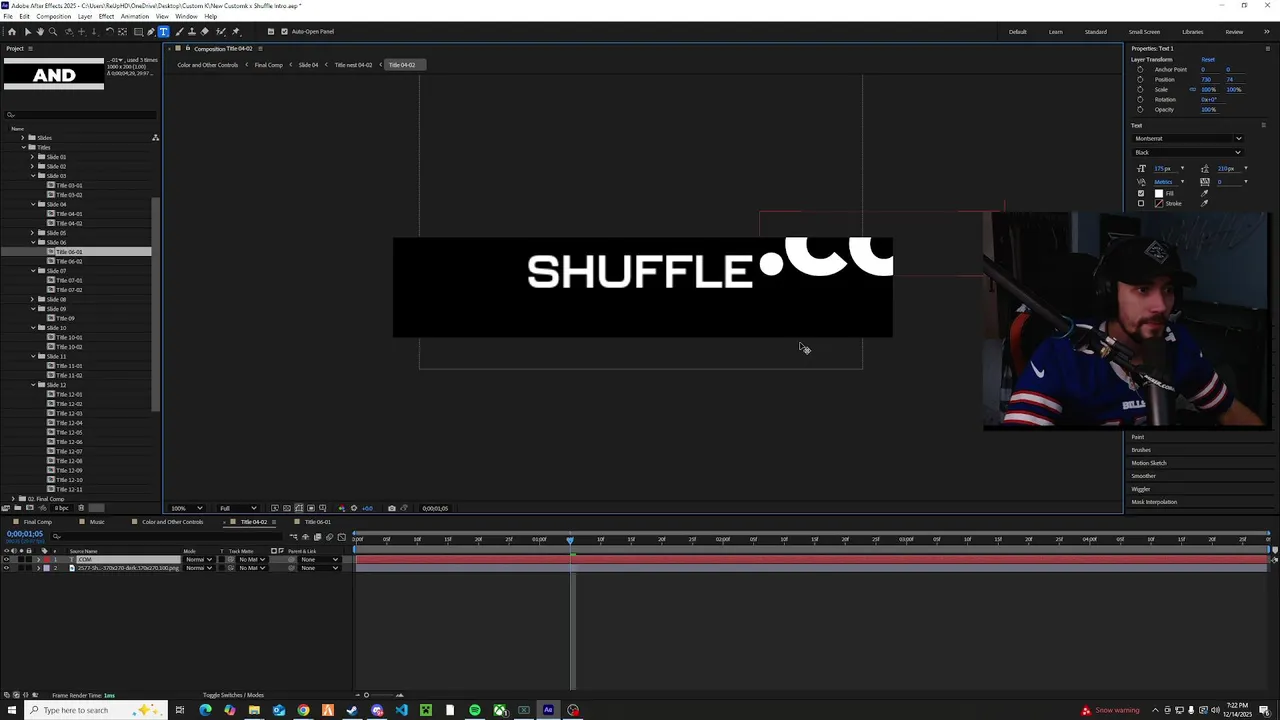The width and height of the screenshot is (1280, 720).
Task: Open the Effect menu
Action: 106,16
